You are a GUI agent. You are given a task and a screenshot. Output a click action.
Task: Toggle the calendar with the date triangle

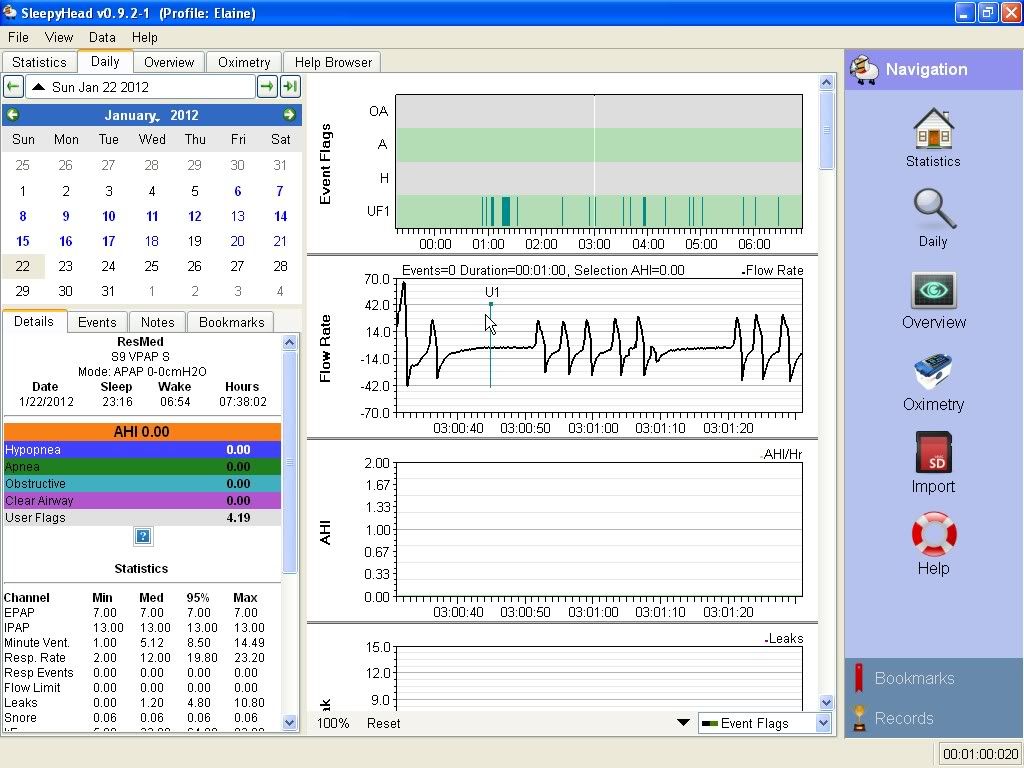(x=39, y=87)
